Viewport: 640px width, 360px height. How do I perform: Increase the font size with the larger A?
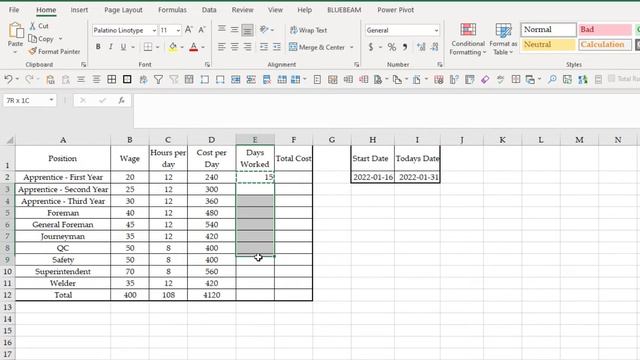click(189, 30)
